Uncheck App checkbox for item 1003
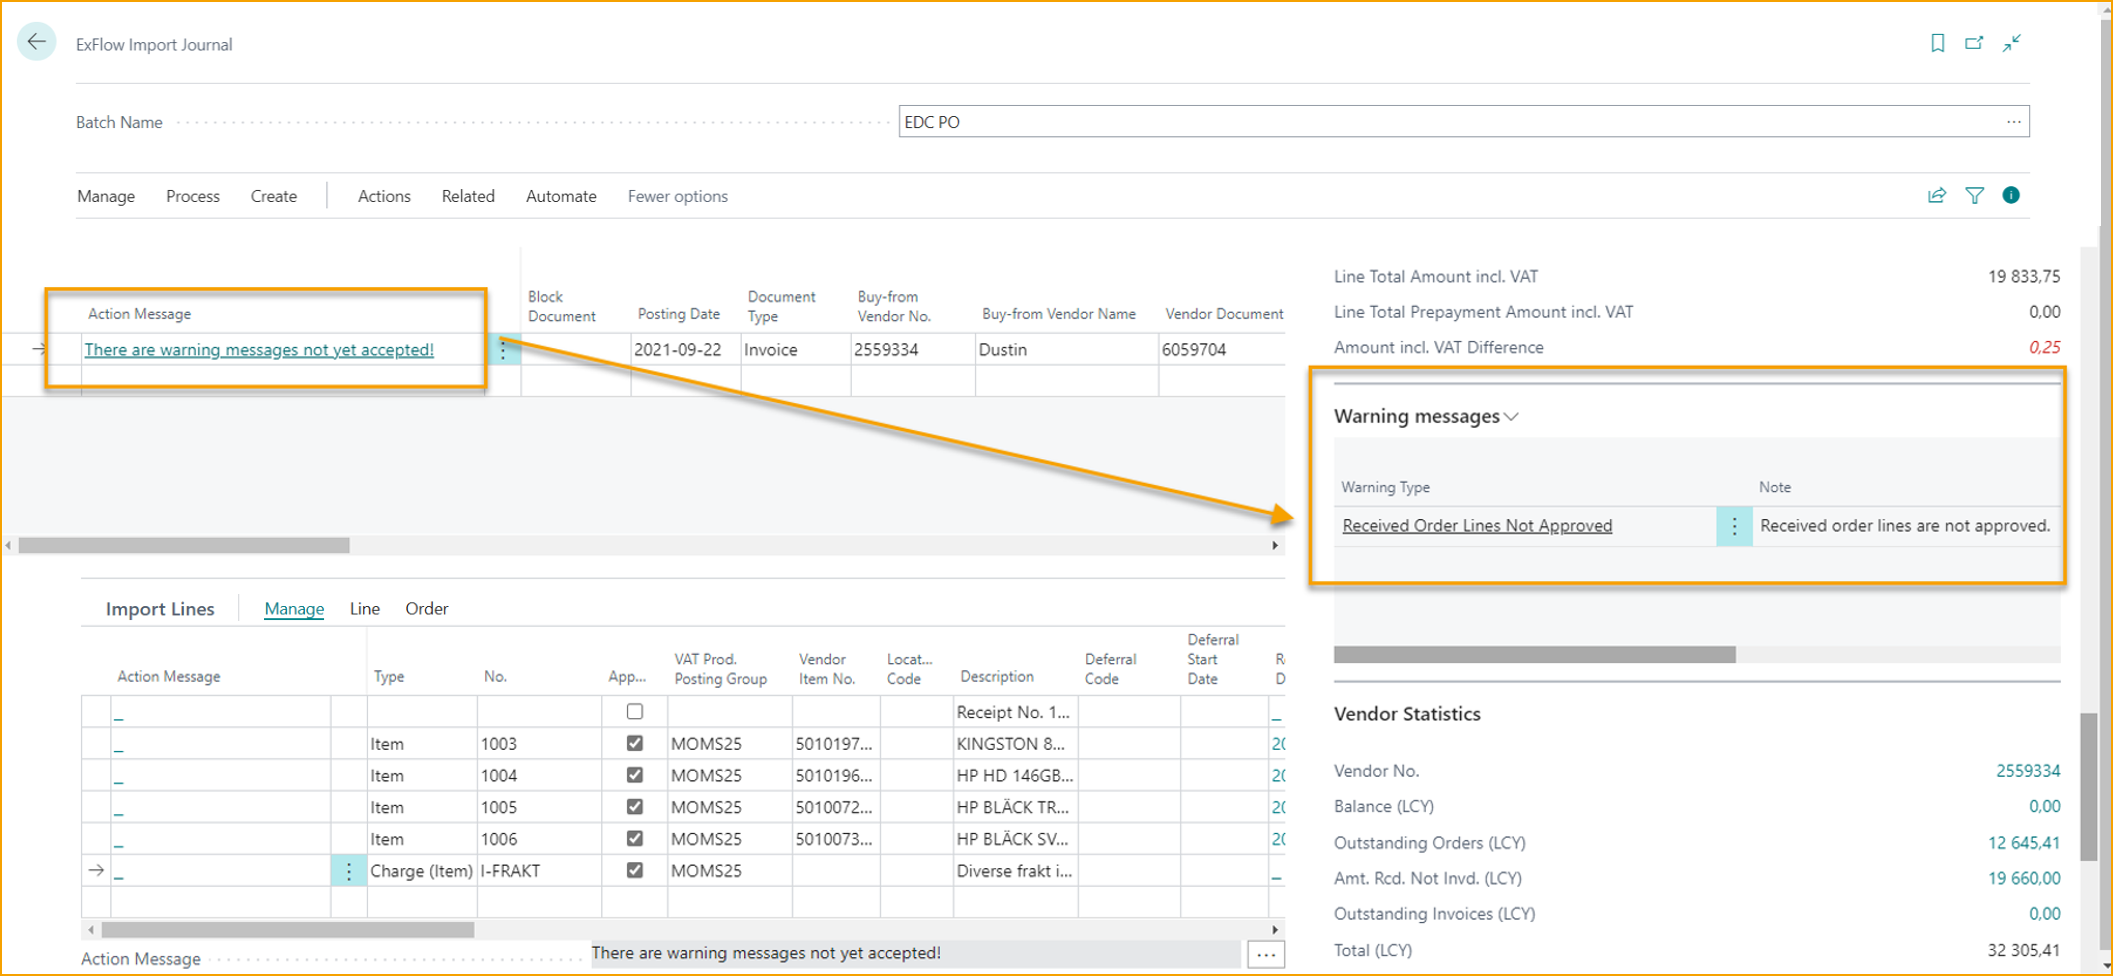2113x976 pixels. (635, 743)
